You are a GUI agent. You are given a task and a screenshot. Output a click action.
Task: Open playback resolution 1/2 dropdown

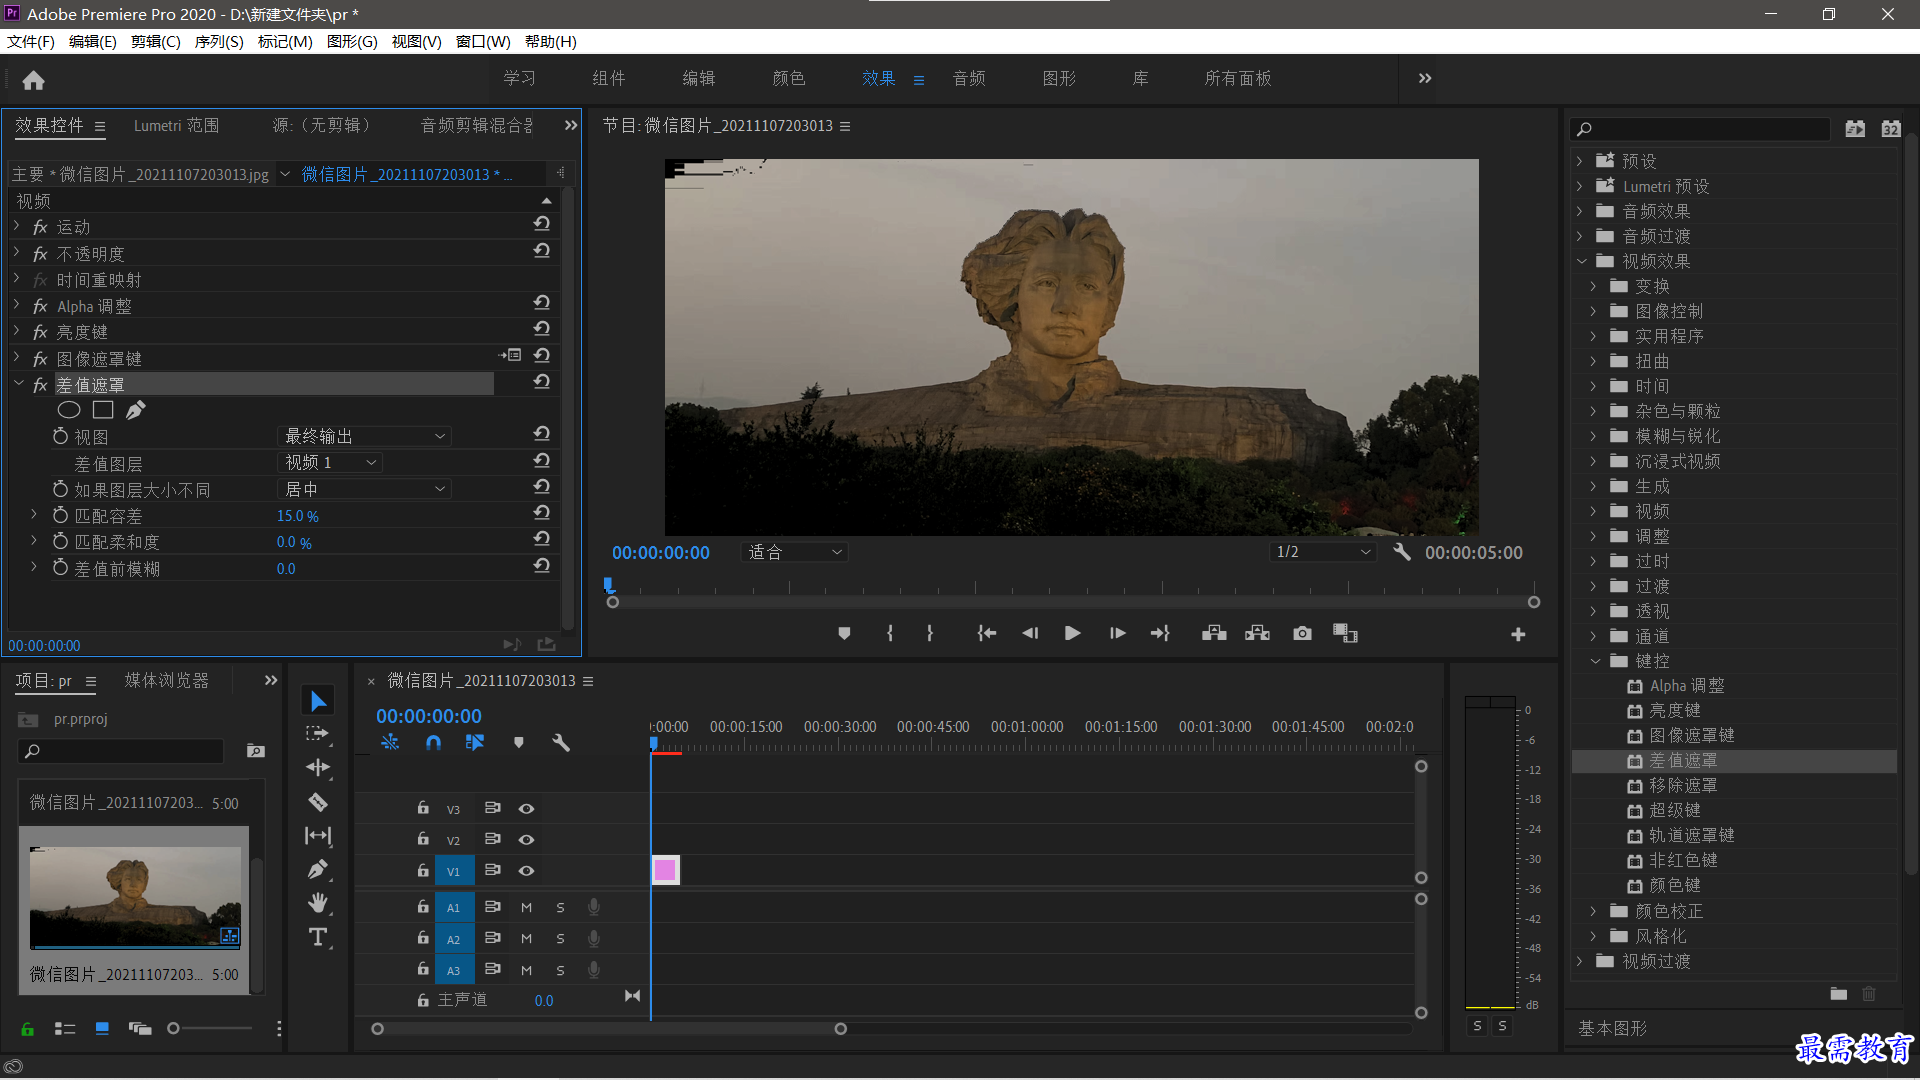point(1323,552)
